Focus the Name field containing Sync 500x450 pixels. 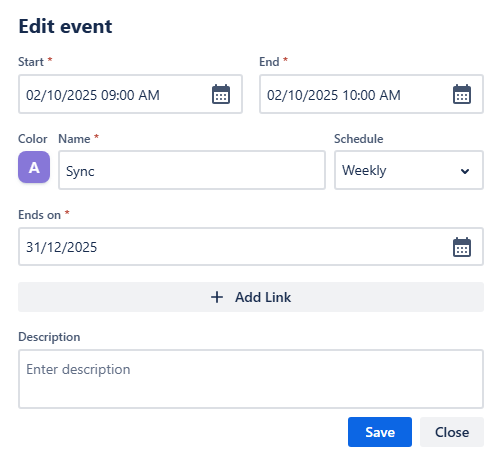pyautogui.click(x=192, y=170)
